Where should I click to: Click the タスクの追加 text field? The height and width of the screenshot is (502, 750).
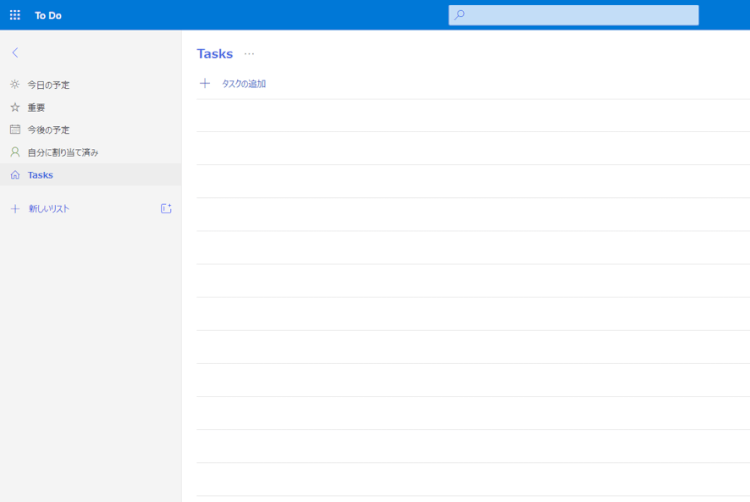pos(244,84)
